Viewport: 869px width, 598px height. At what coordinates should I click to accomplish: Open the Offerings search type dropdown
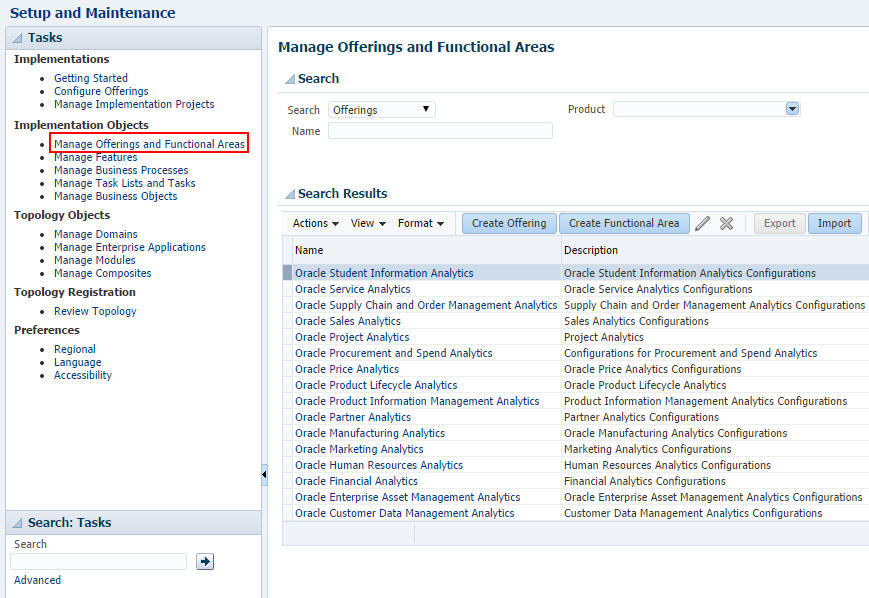tap(381, 110)
